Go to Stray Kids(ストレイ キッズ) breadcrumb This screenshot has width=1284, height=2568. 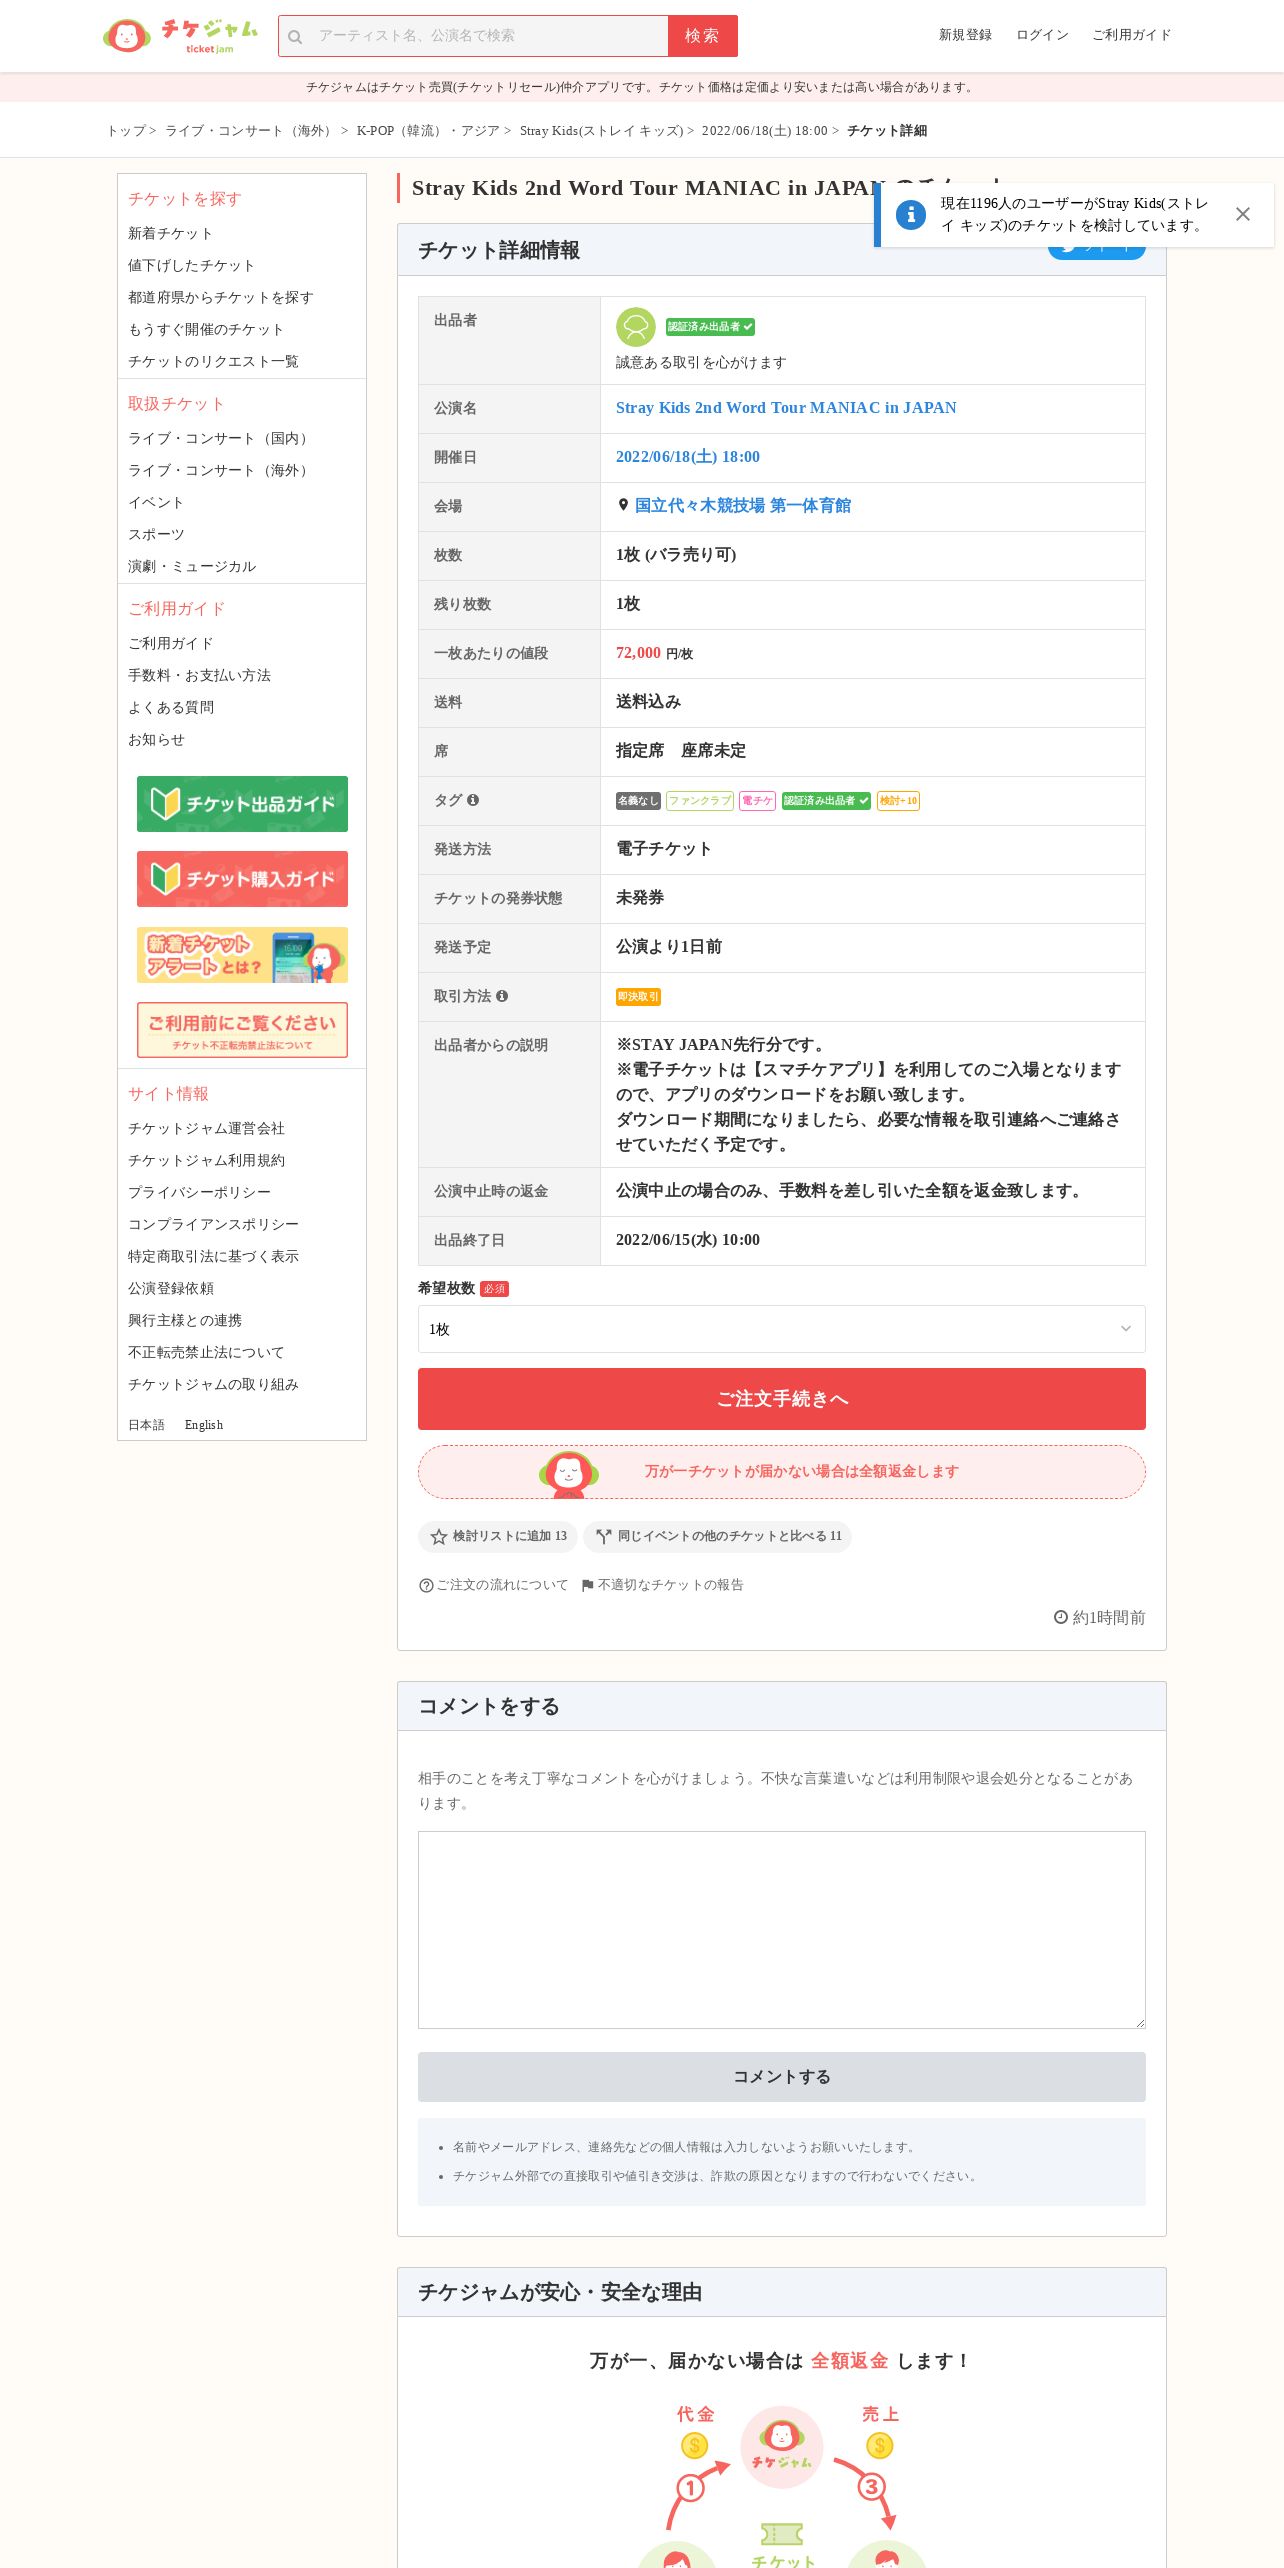pos(601,131)
